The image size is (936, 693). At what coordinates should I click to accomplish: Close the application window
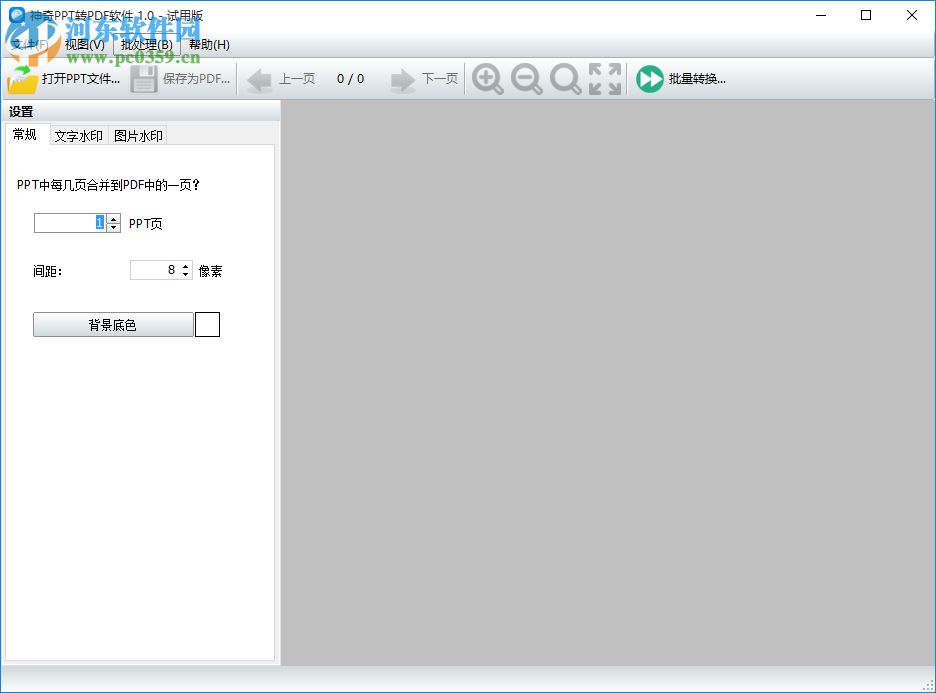pyautogui.click(x=912, y=16)
